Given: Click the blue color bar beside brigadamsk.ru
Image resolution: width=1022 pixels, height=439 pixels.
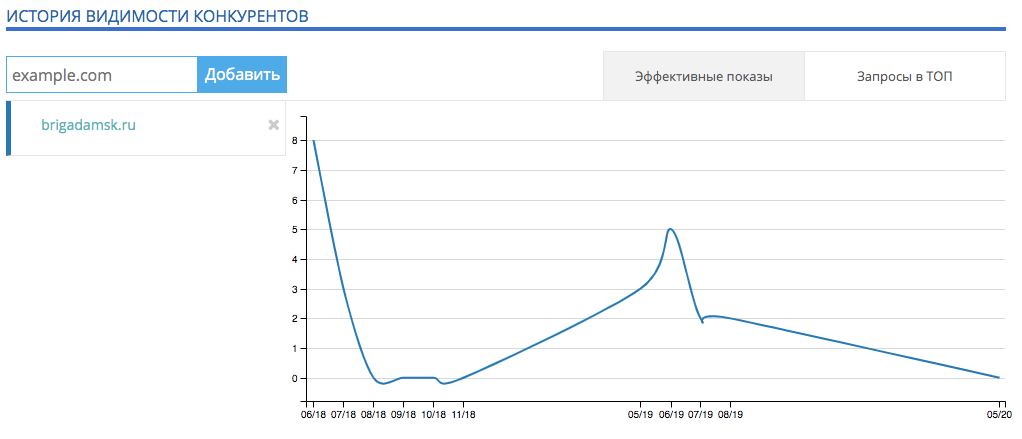Looking at the screenshot, I should coord(9,128).
